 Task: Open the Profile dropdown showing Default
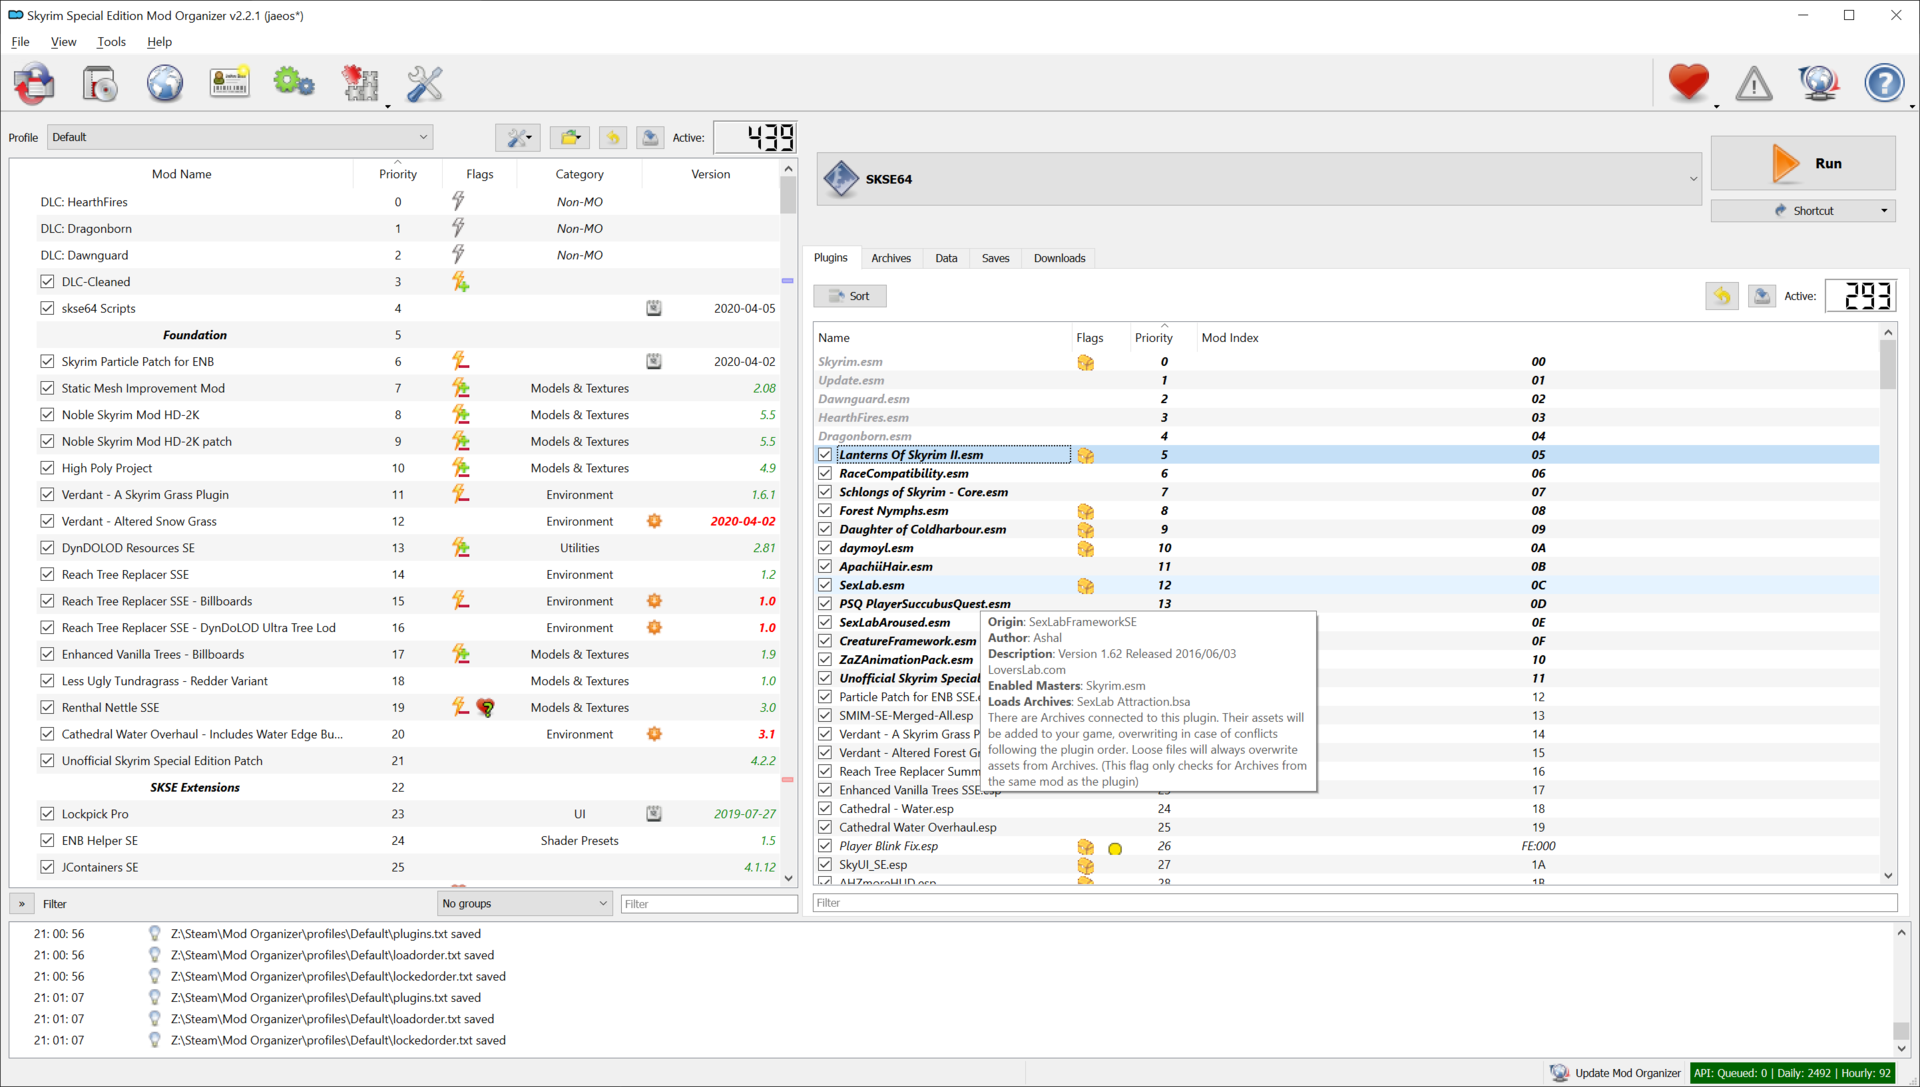pyautogui.click(x=240, y=137)
